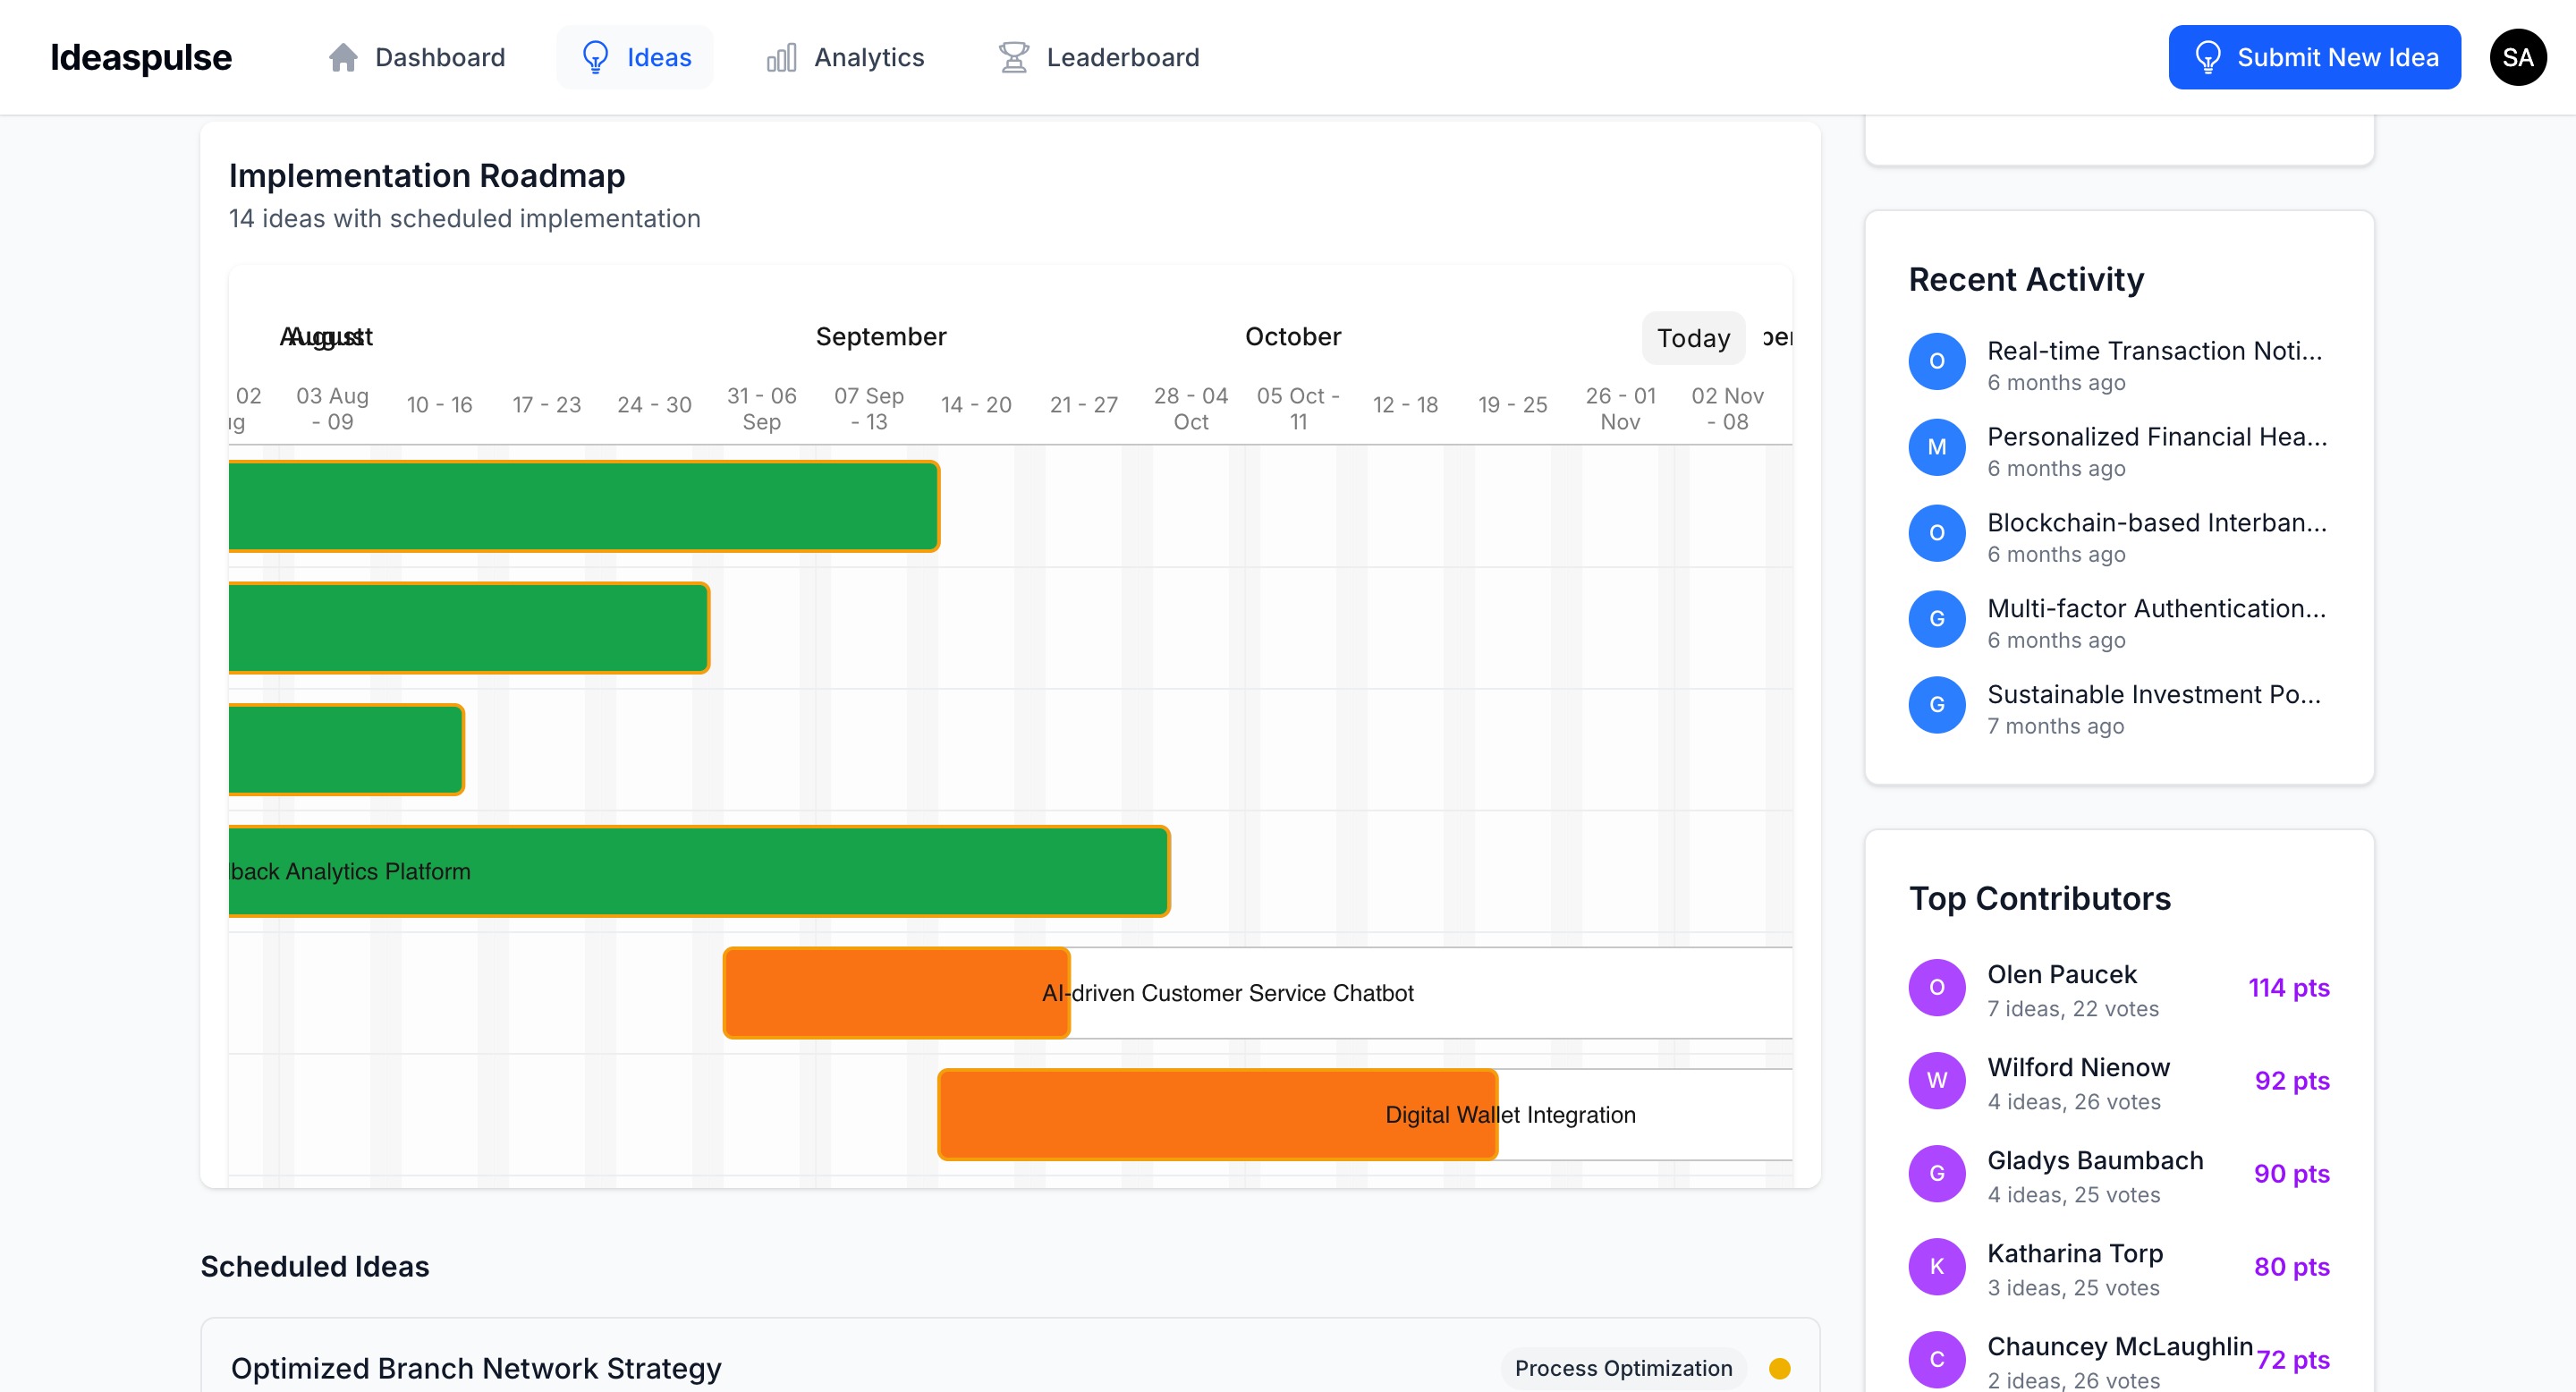Screen dimensions: 2576x1392
Task: Open Blockchain-based Interban... activity
Action: pos(2157,523)
